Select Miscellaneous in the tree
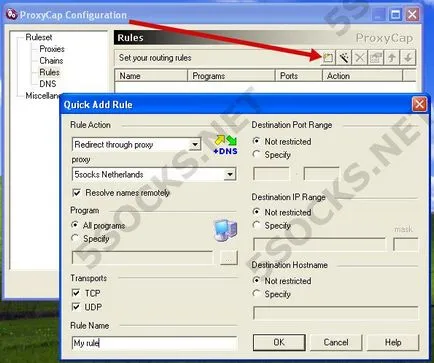434x363 pixels. point(43,96)
